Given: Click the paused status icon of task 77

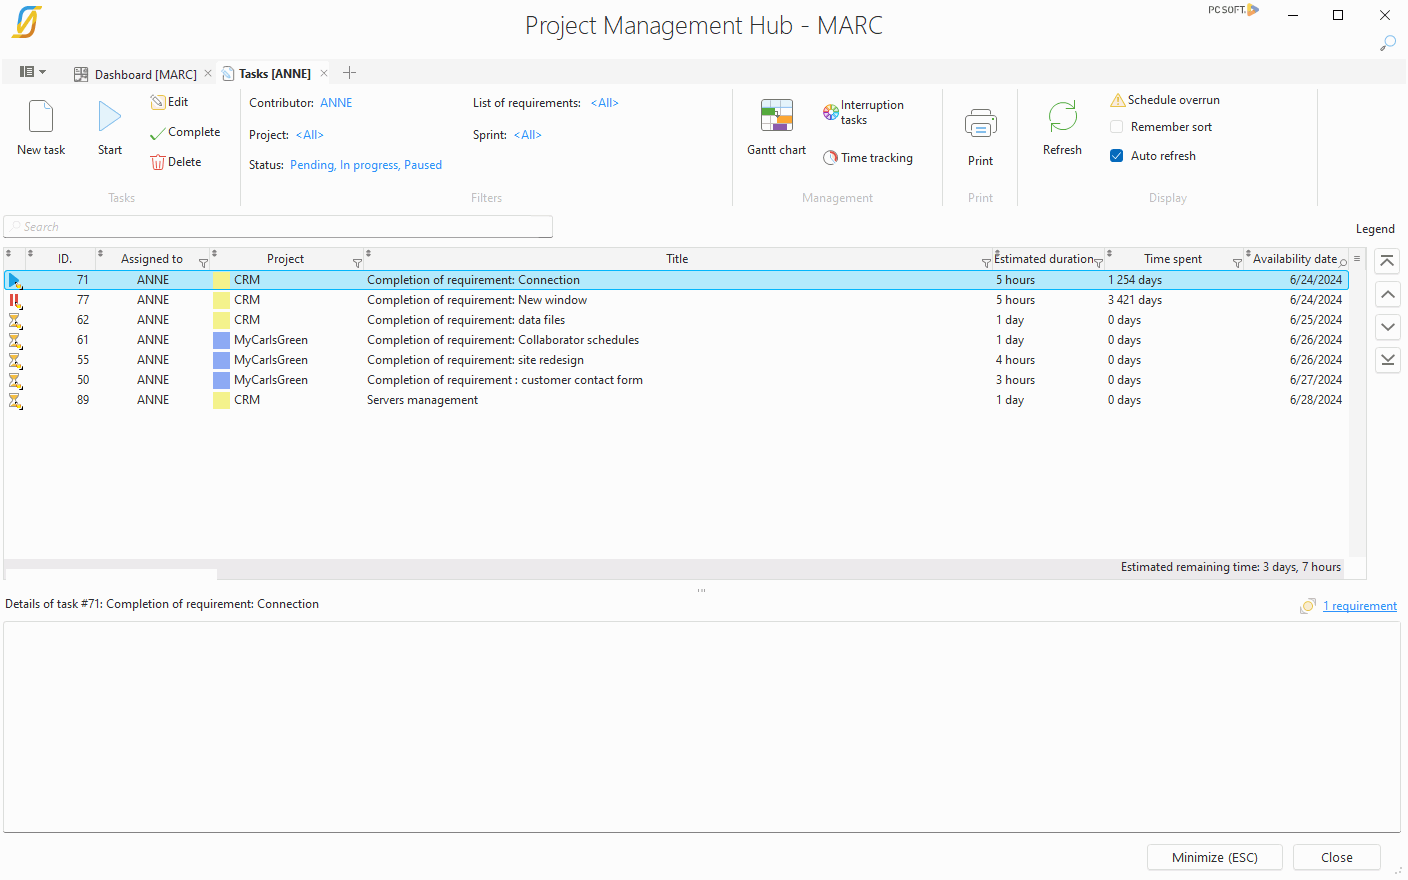Looking at the screenshot, I should [15, 300].
